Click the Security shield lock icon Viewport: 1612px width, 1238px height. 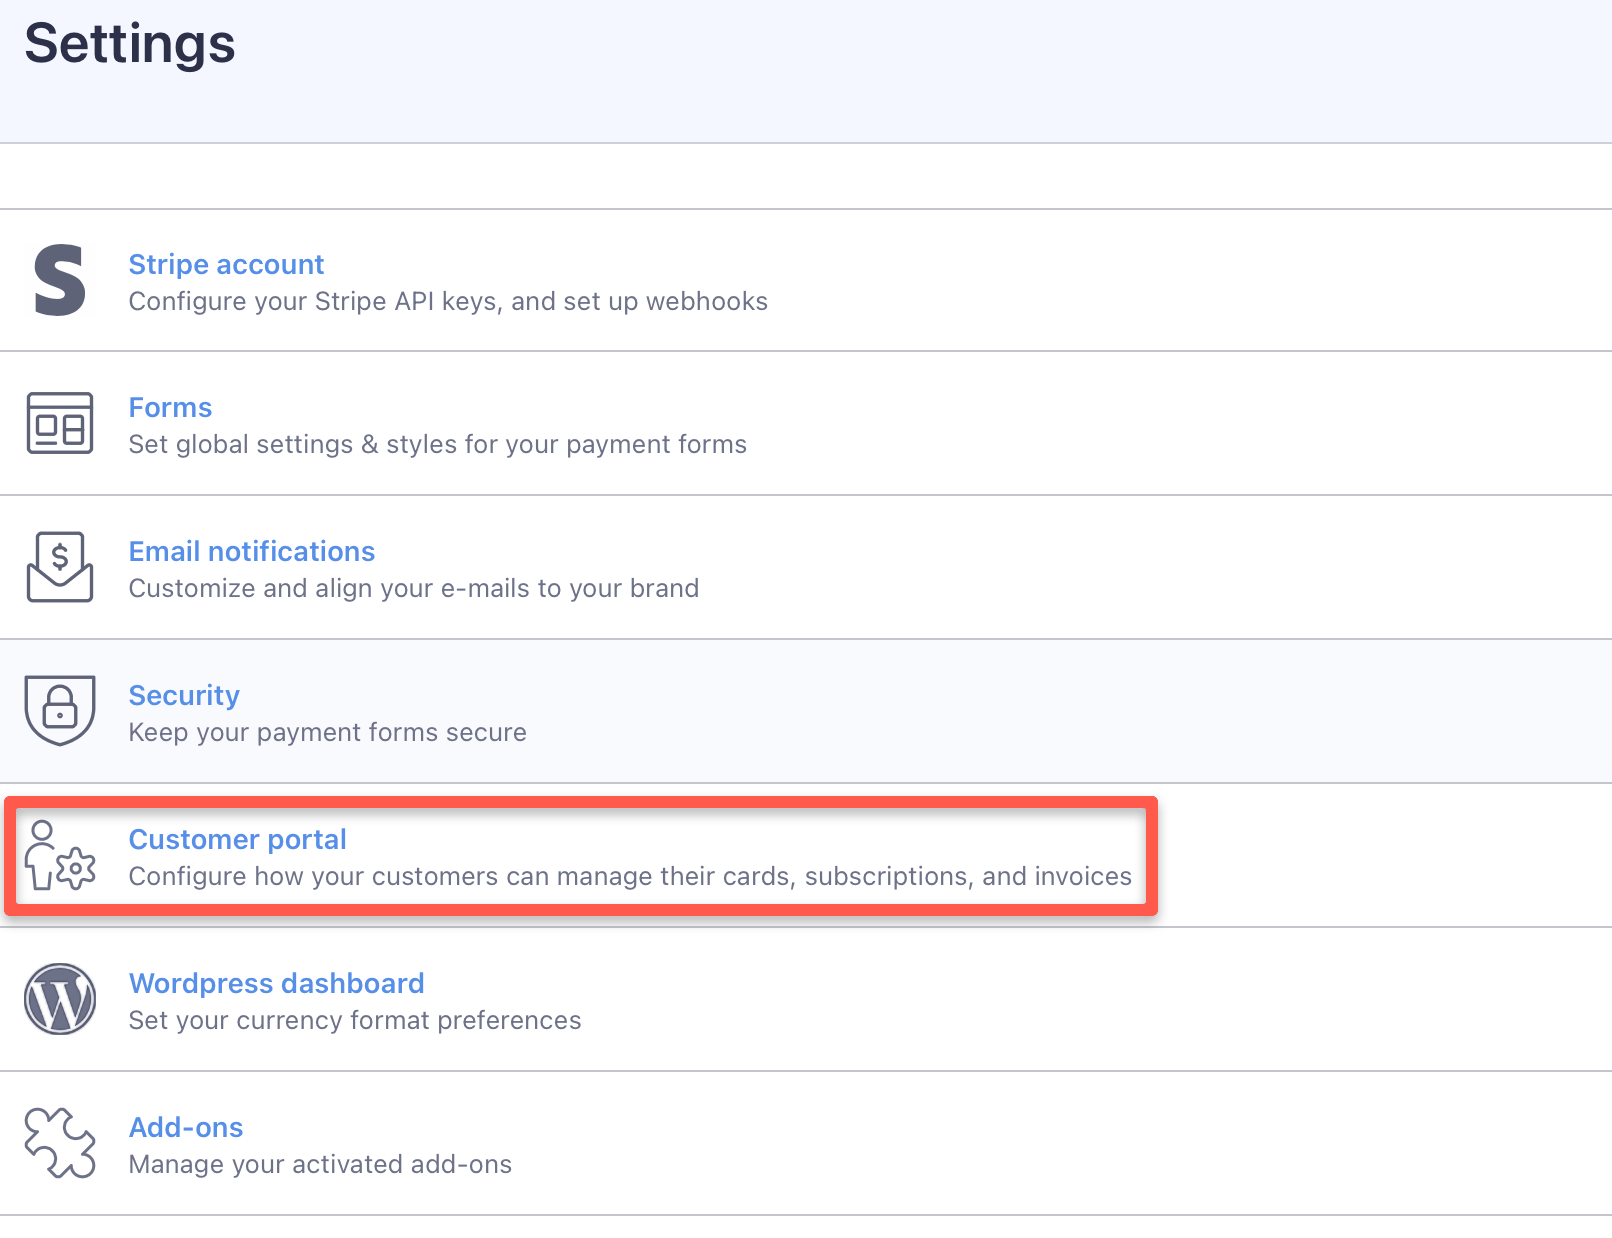(x=60, y=710)
